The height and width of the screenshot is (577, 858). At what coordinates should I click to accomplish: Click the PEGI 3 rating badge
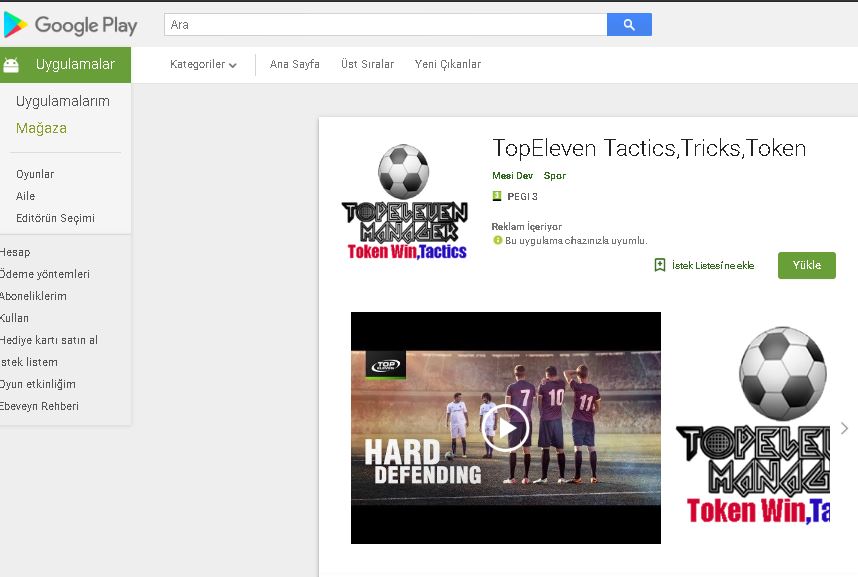[497, 196]
